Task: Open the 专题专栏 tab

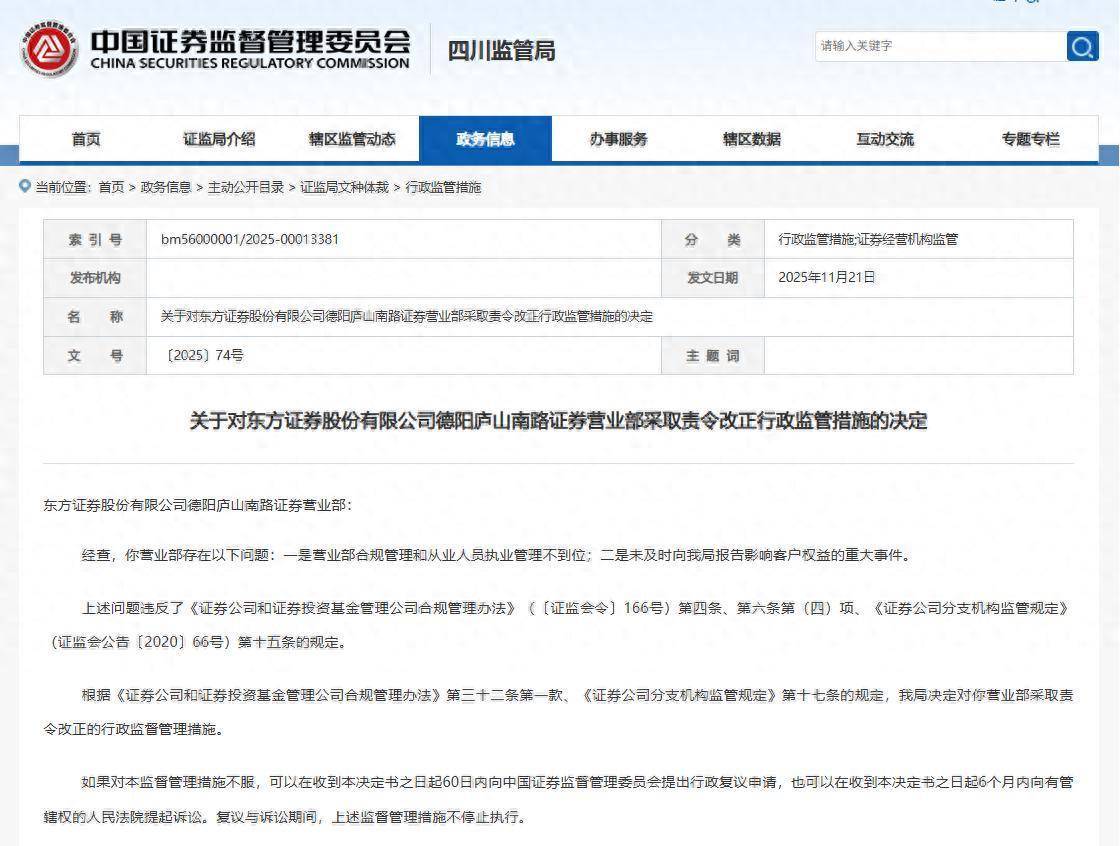Action: pos(1030,139)
